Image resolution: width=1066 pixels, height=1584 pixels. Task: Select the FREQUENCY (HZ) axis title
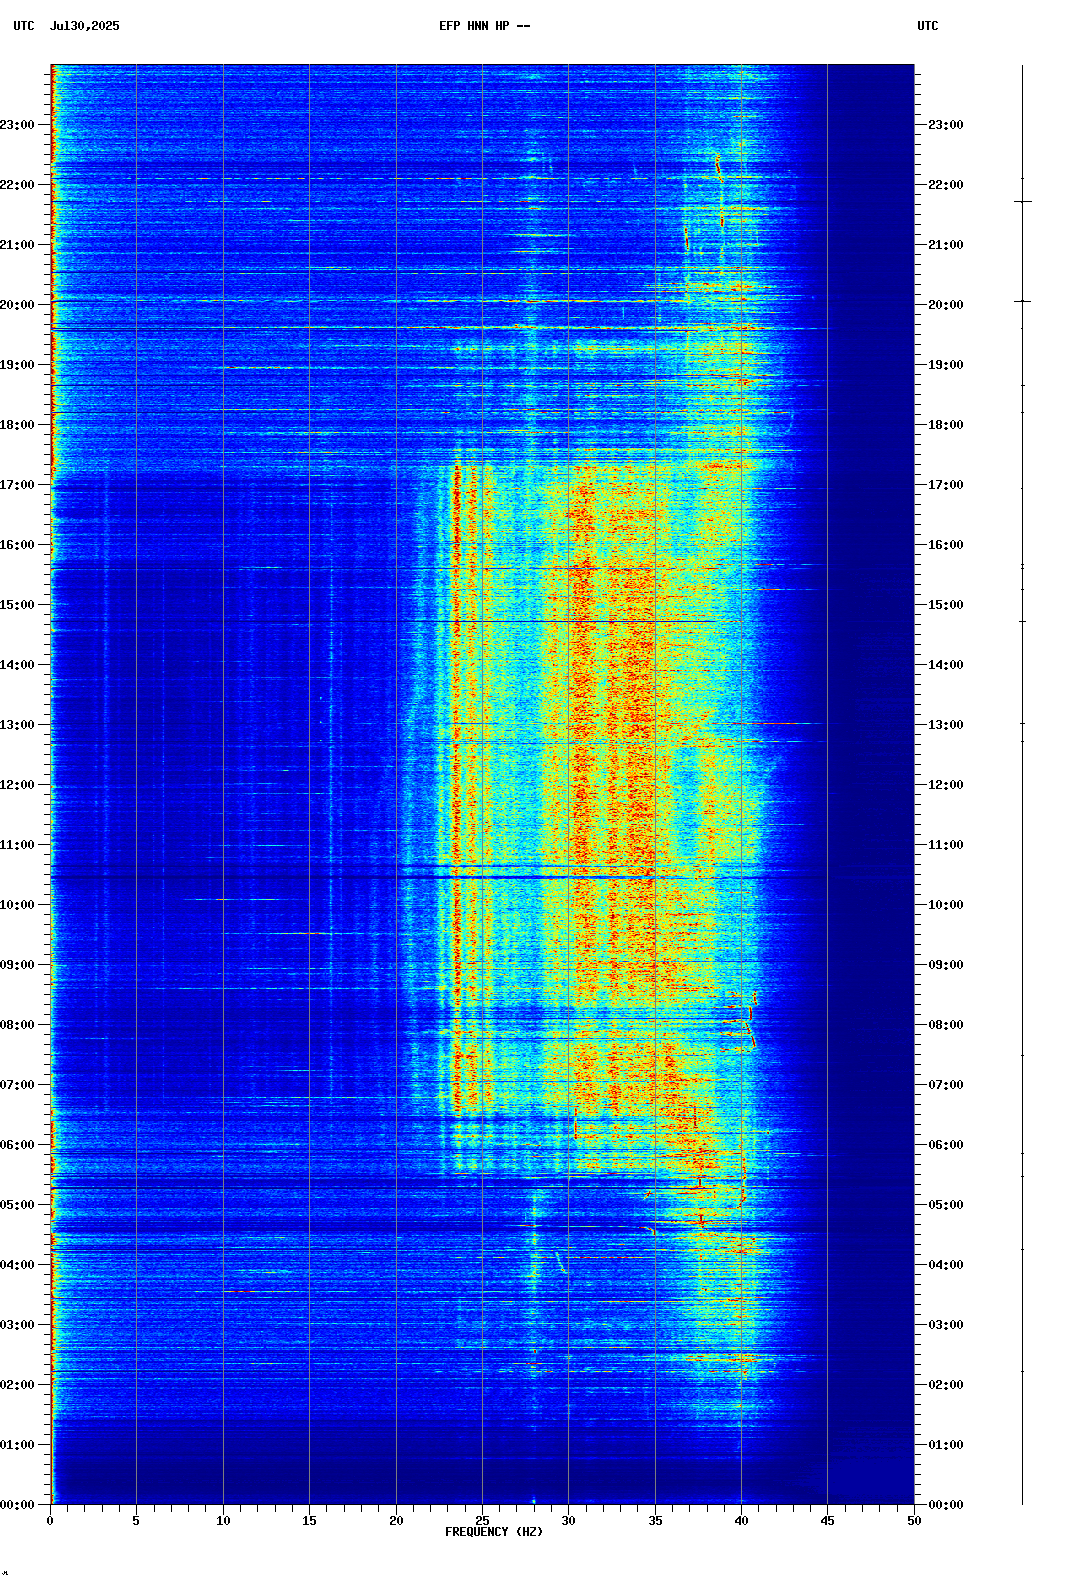pyautogui.click(x=494, y=1532)
